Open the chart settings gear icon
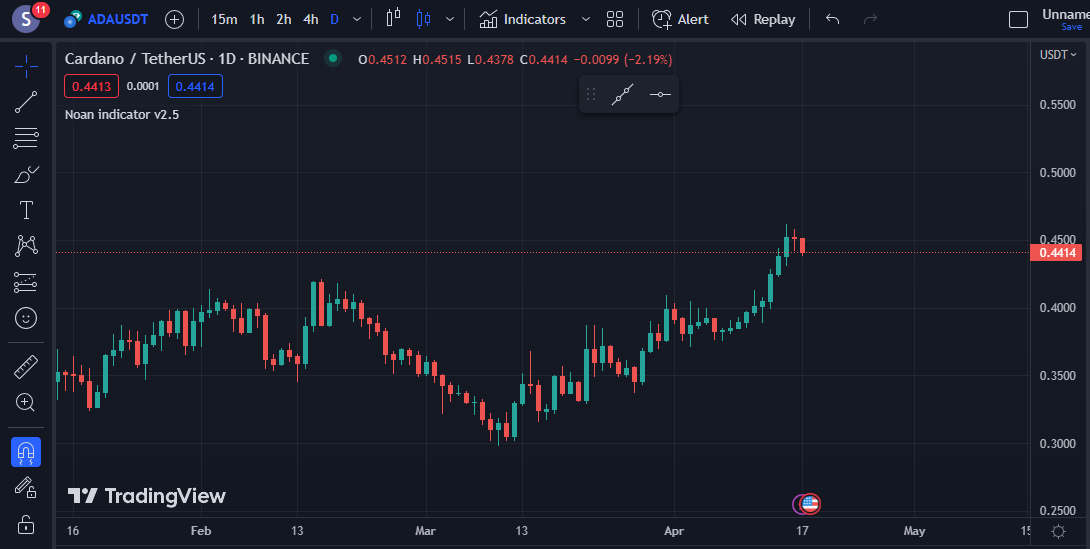The width and height of the screenshot is (1090, 549). pyautogui.click(x=1059, y=531)
